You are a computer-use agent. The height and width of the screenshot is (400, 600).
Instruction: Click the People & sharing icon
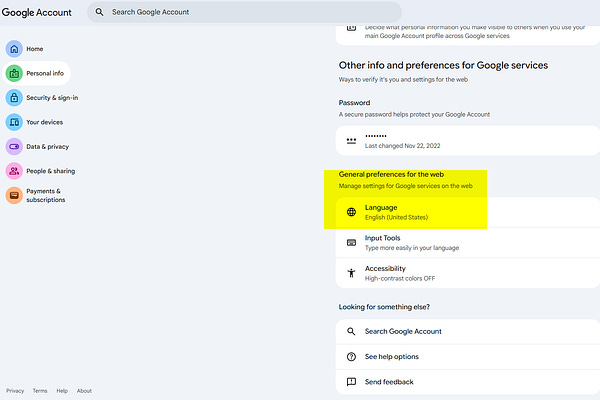(x=14, y=171)
